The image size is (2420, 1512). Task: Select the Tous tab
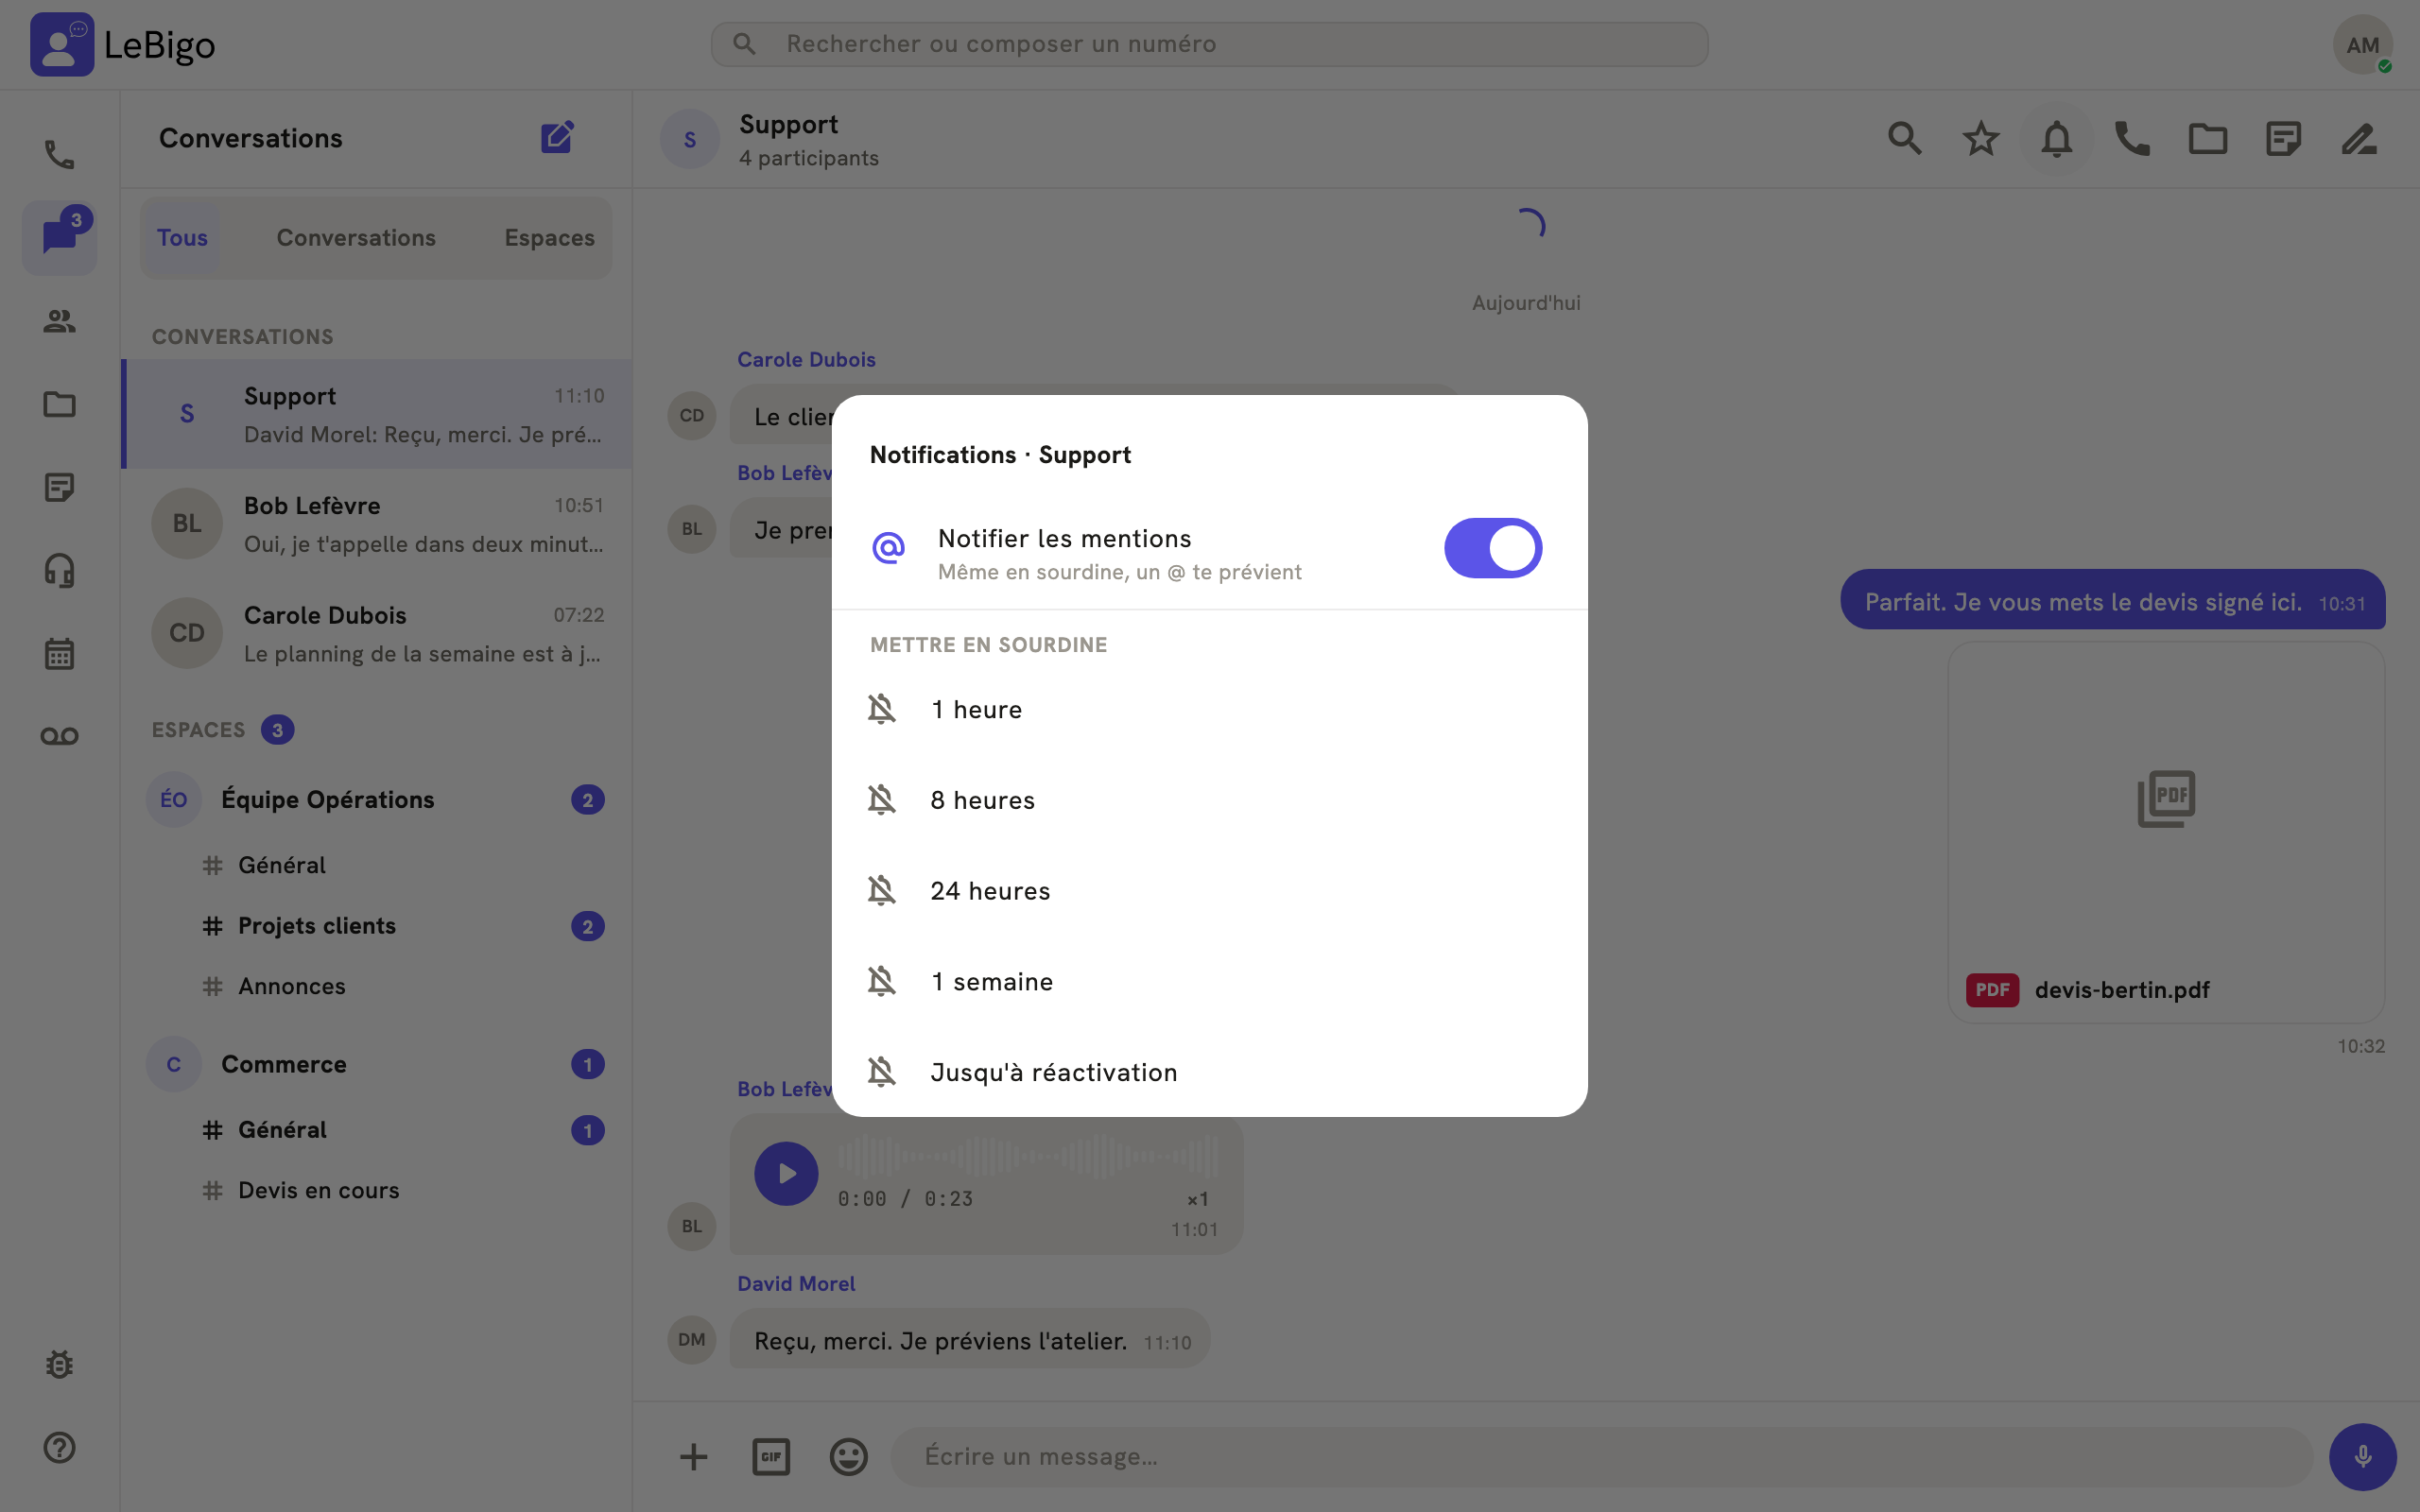coord(182,238)
